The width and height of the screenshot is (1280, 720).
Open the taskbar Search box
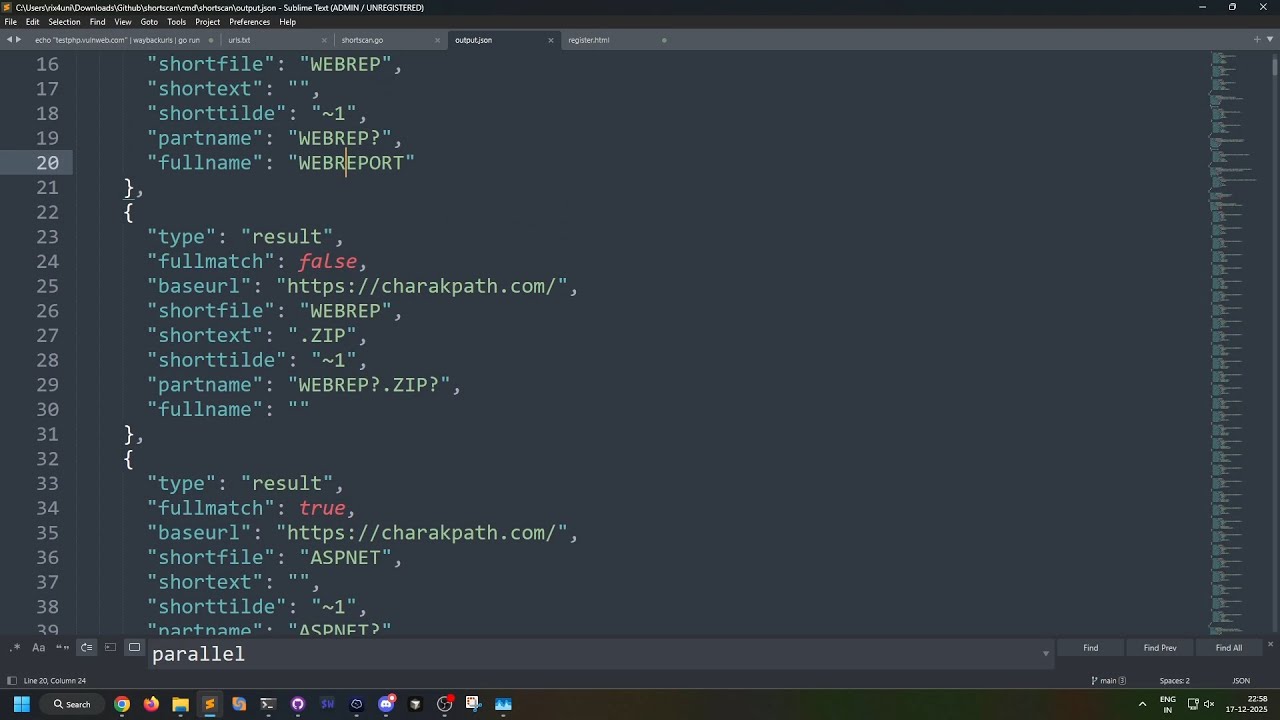pos(72,704)
